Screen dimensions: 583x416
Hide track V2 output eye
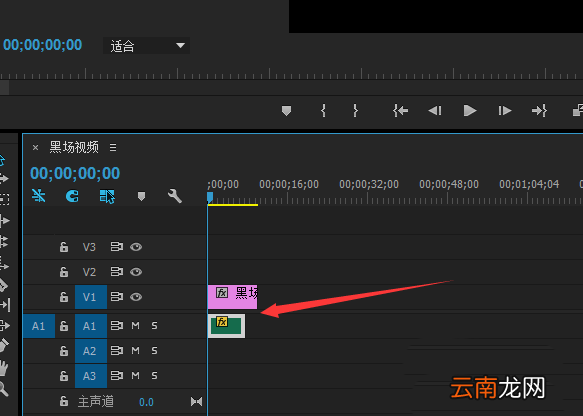click(136, 272)
